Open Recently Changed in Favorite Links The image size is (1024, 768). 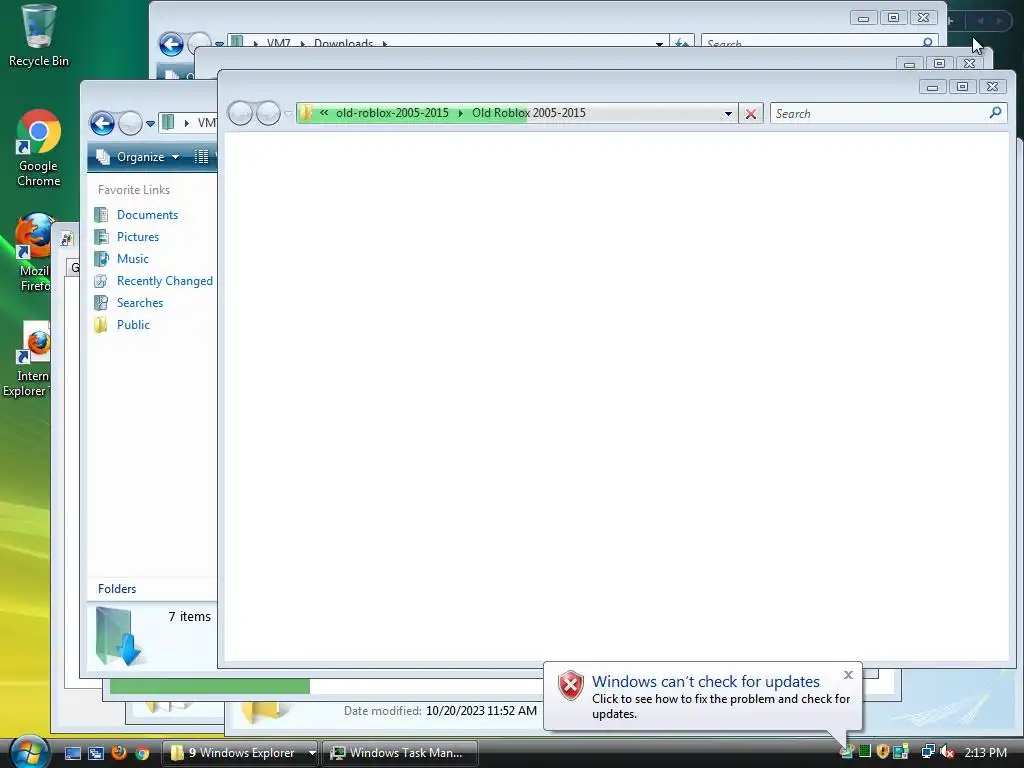pos(165,281)
